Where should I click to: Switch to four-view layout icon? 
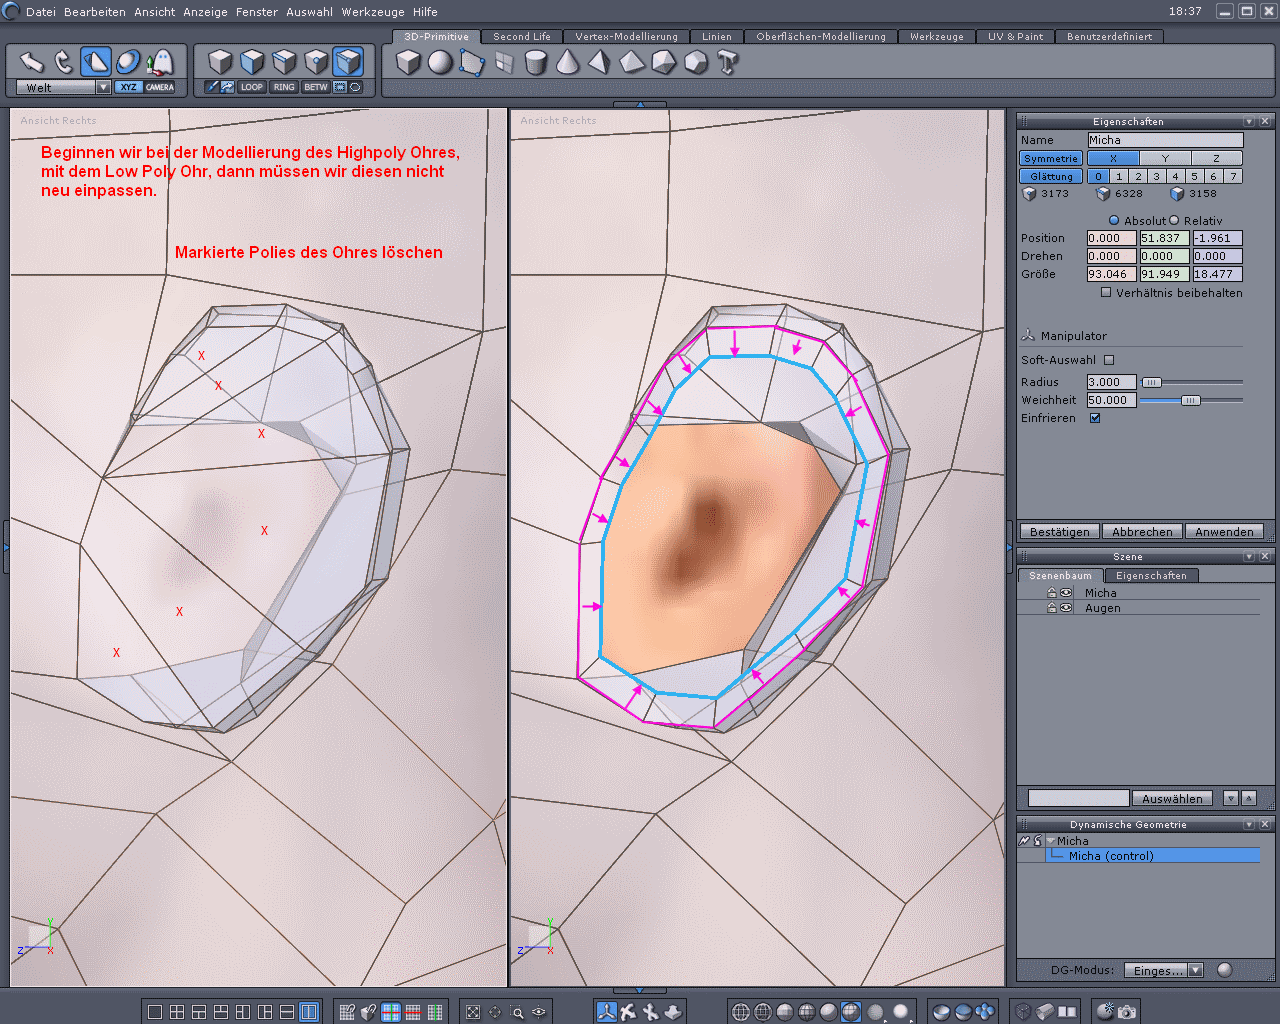coord(177,1012)
